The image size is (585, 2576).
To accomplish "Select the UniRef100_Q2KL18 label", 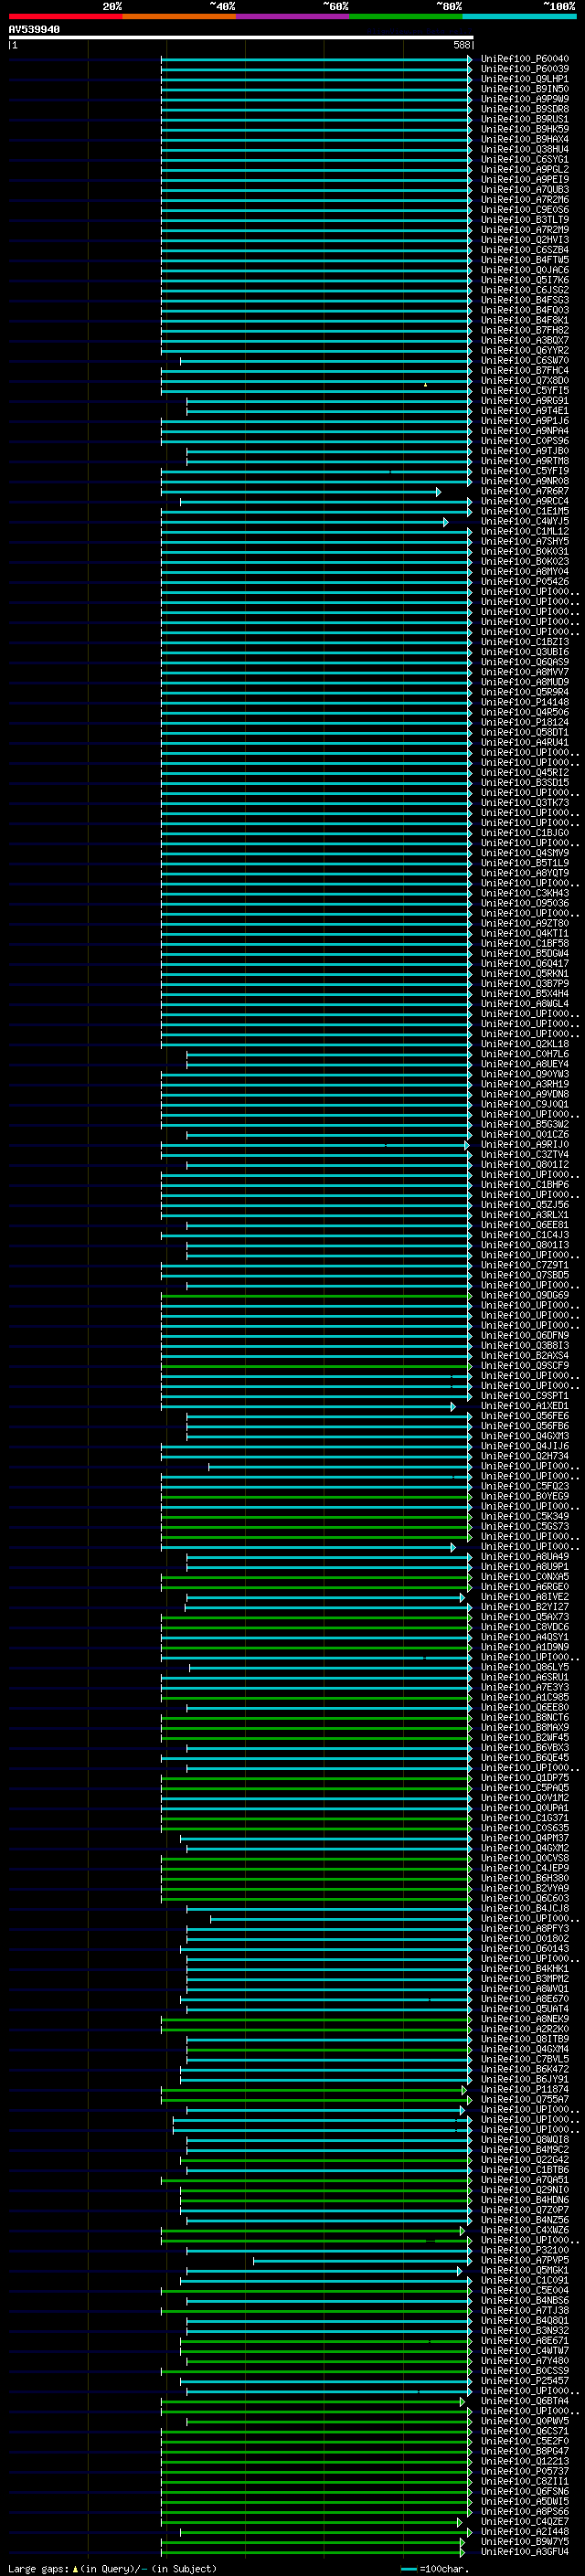I will 524,1044.
